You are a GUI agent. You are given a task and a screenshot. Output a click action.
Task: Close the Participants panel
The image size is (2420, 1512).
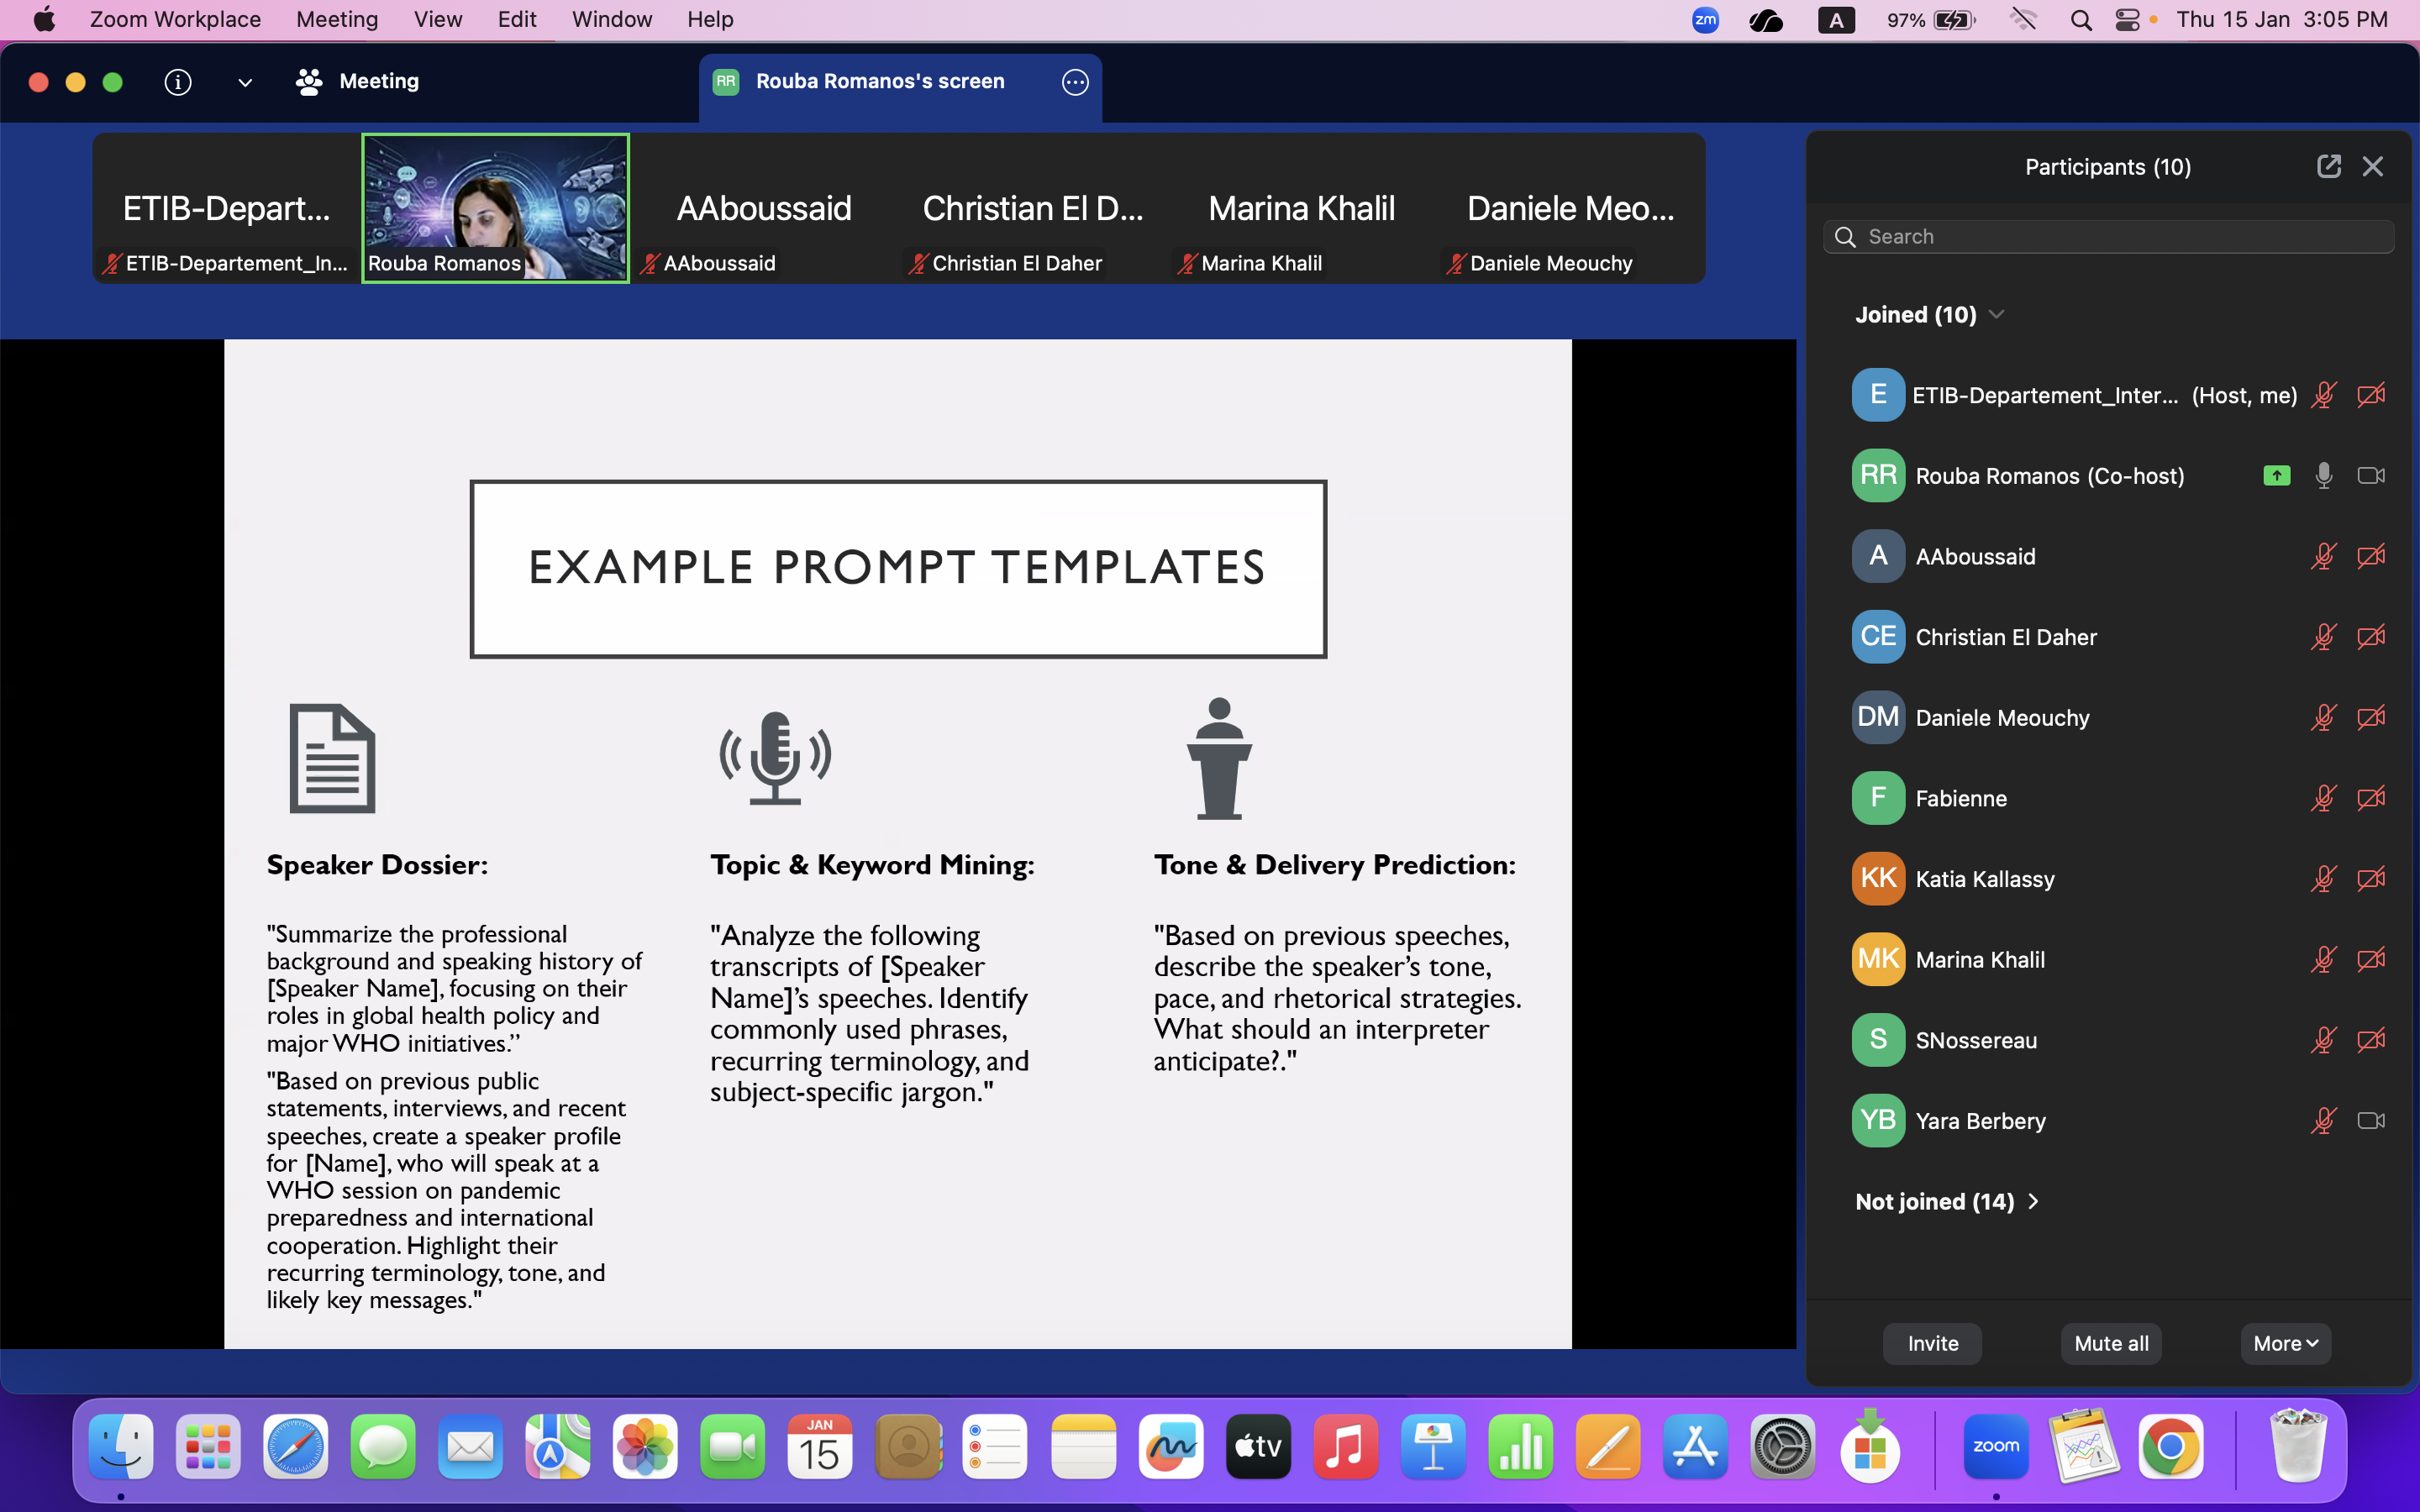(2372, 166)
